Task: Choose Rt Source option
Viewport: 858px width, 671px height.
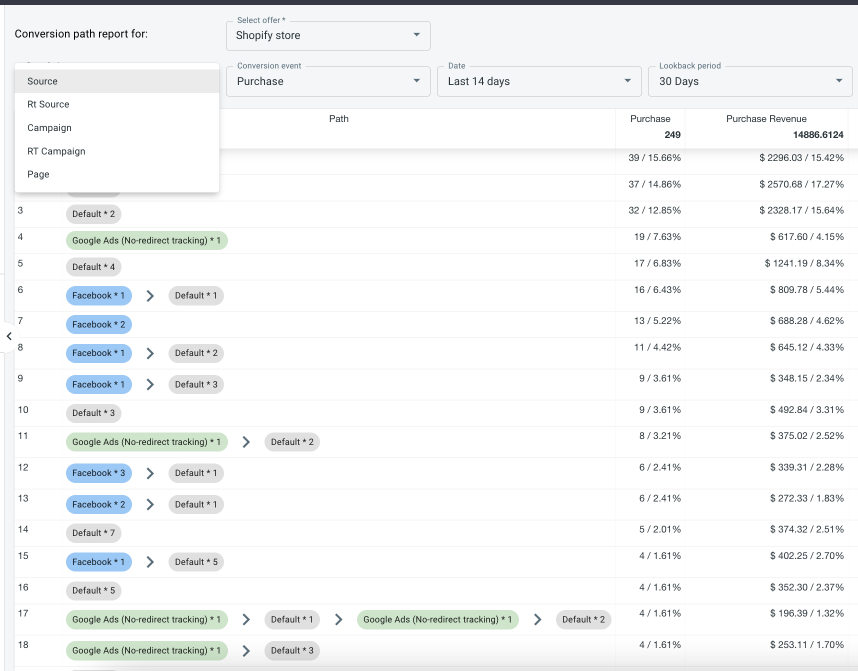Action: click(117, 104)
